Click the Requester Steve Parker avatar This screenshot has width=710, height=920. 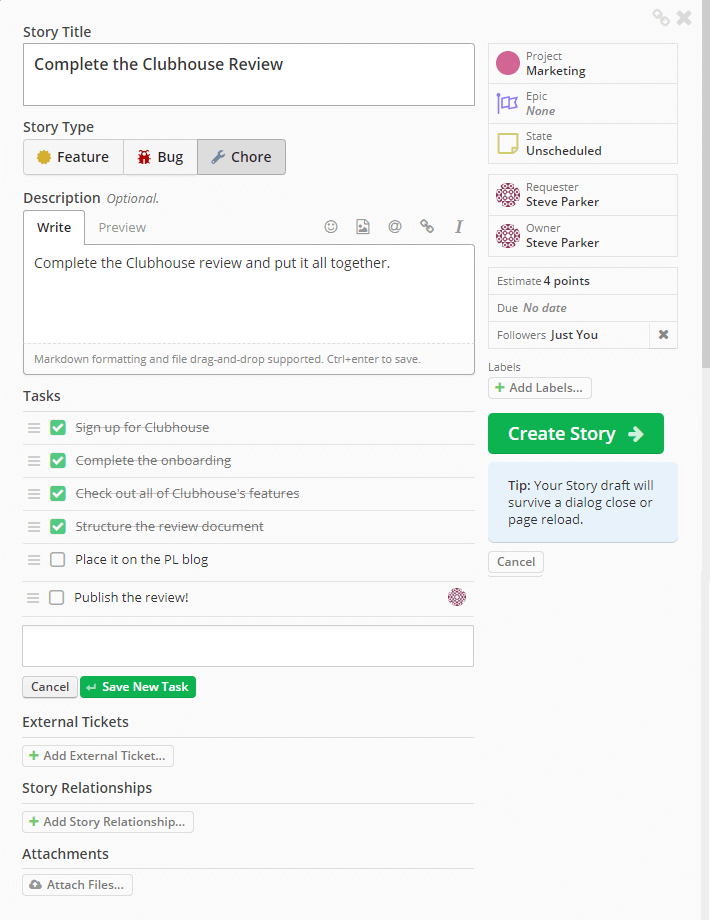click(x=508, y=195)
